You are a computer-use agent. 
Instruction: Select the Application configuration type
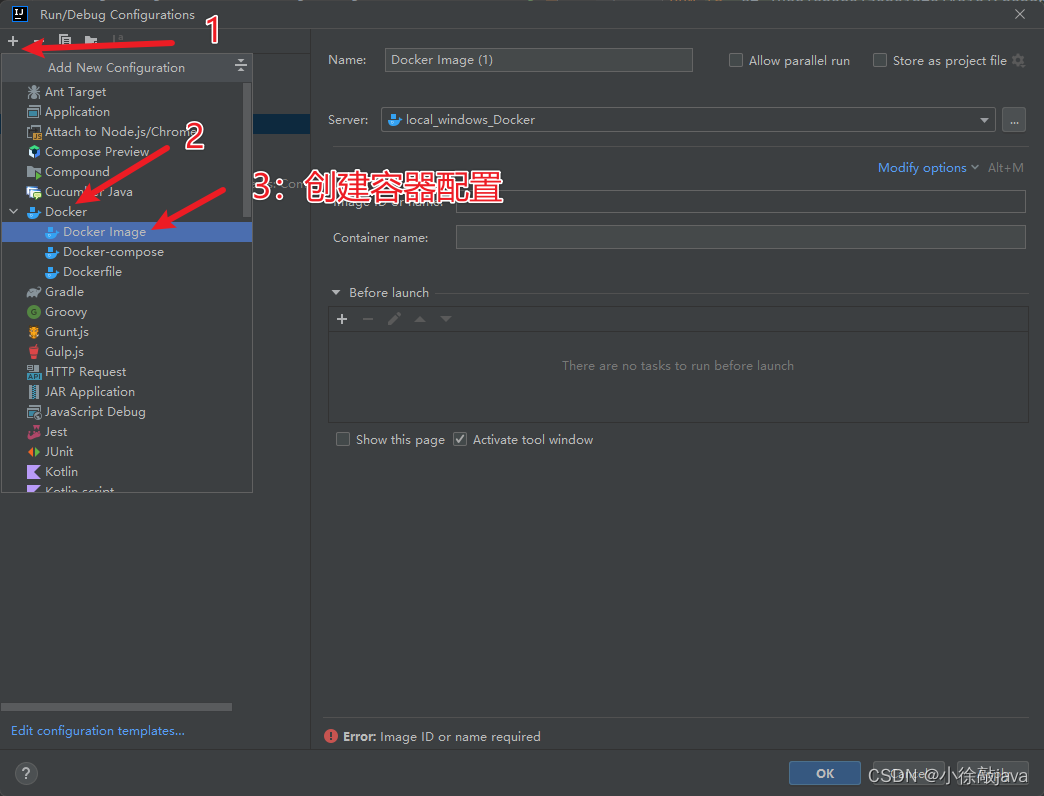click(x=127, y=112)
